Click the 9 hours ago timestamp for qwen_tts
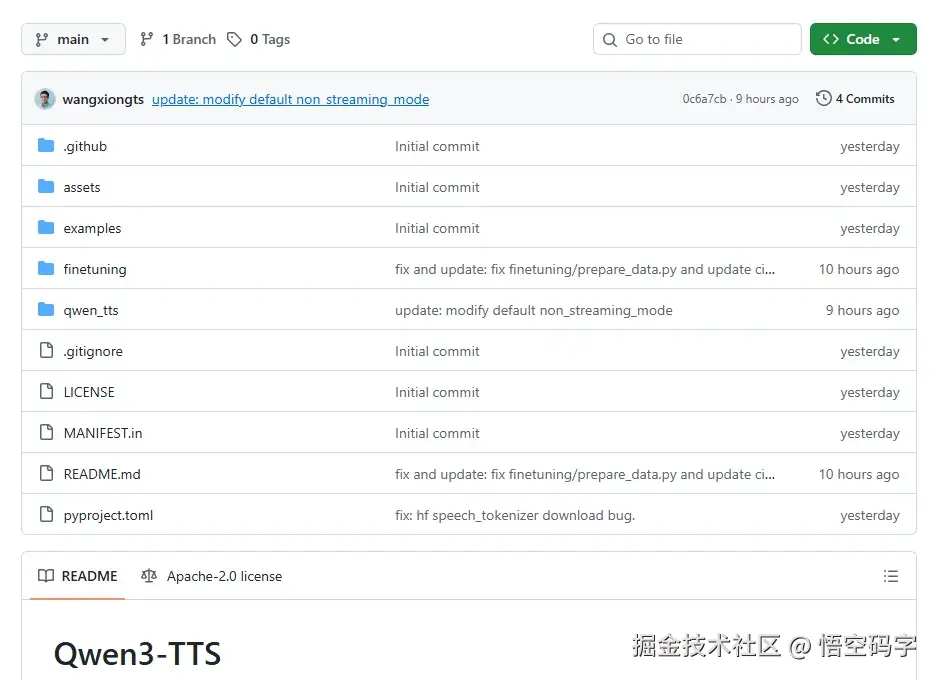The width and height of the screenshot is (938, 680). [863, 310]
